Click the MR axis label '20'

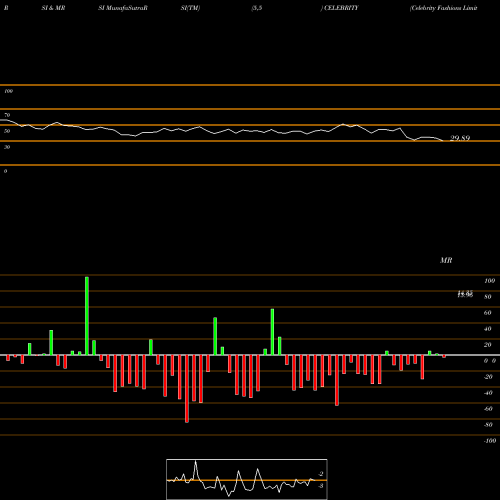click(488, 345)
